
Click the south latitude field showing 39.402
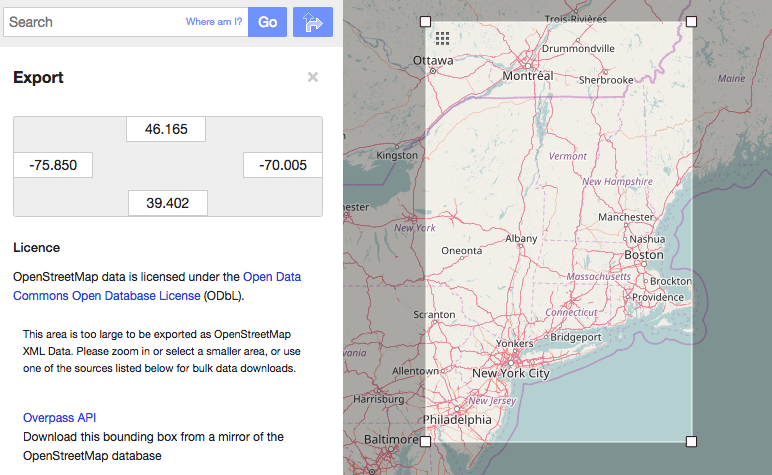168,202
